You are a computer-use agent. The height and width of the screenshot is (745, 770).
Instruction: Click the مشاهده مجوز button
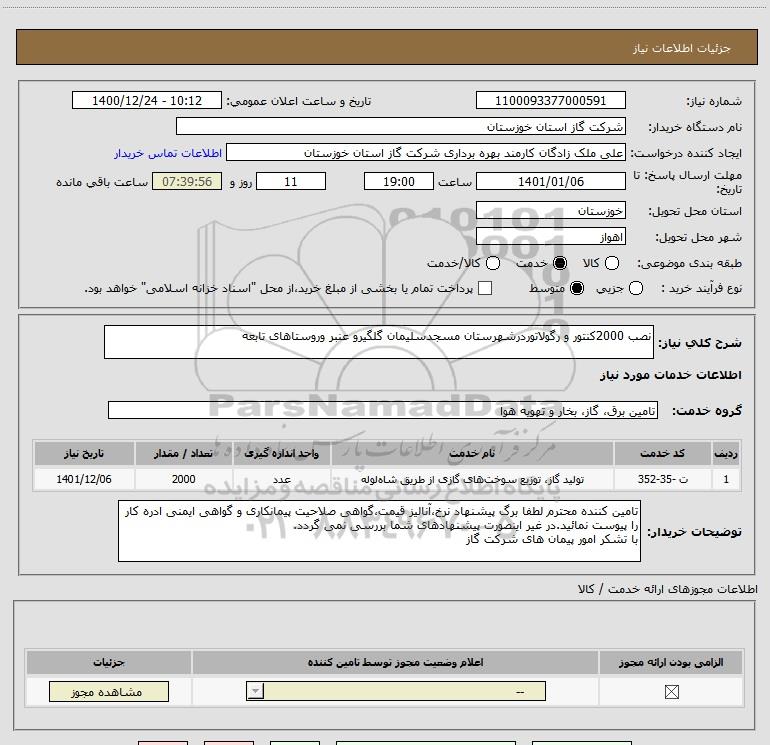pos(109,691)
